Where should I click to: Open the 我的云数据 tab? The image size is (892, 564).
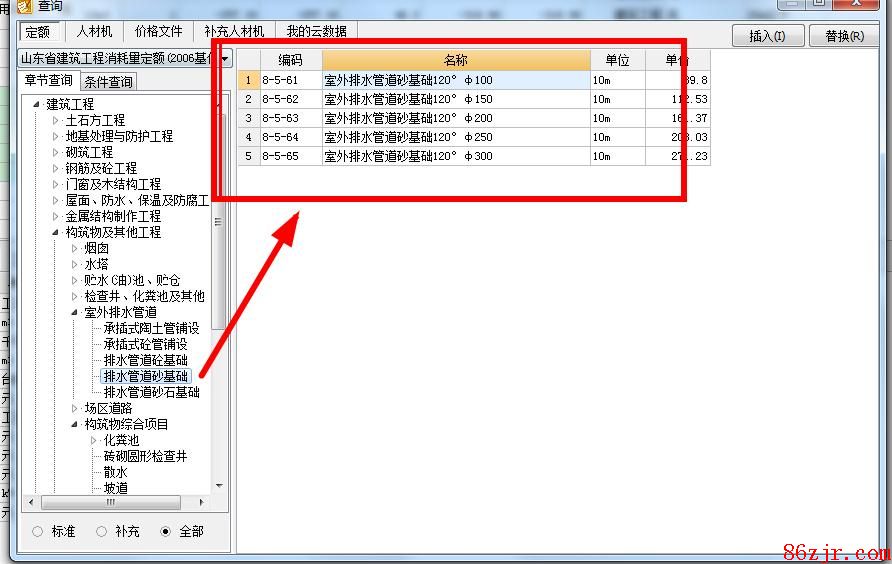[x=316, y=32]
